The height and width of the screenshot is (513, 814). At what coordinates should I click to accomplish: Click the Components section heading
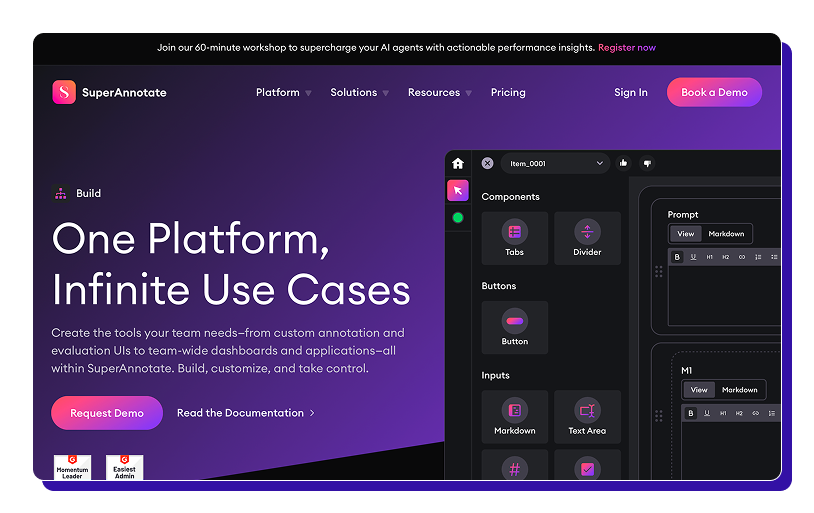(x=510, y=197)
